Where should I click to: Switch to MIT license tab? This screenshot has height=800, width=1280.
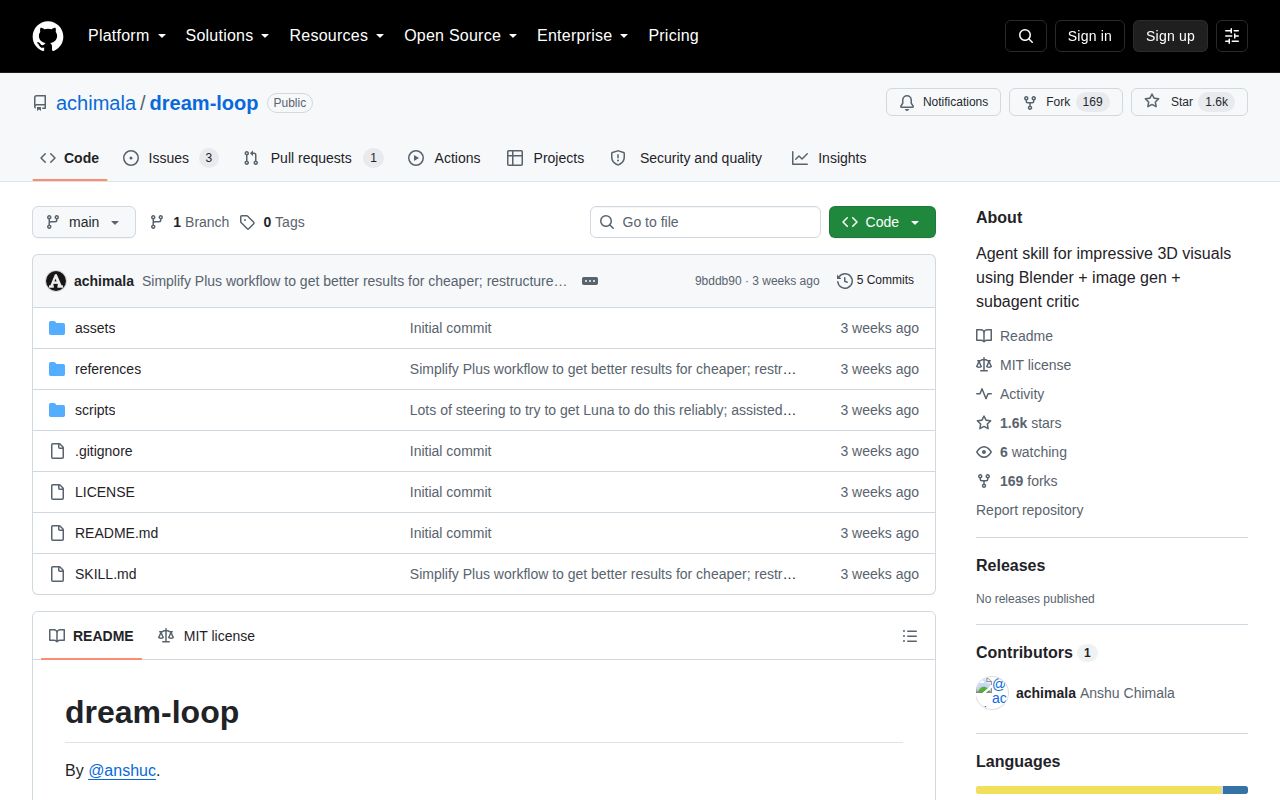pyautogui.click(x=206, y=636)
